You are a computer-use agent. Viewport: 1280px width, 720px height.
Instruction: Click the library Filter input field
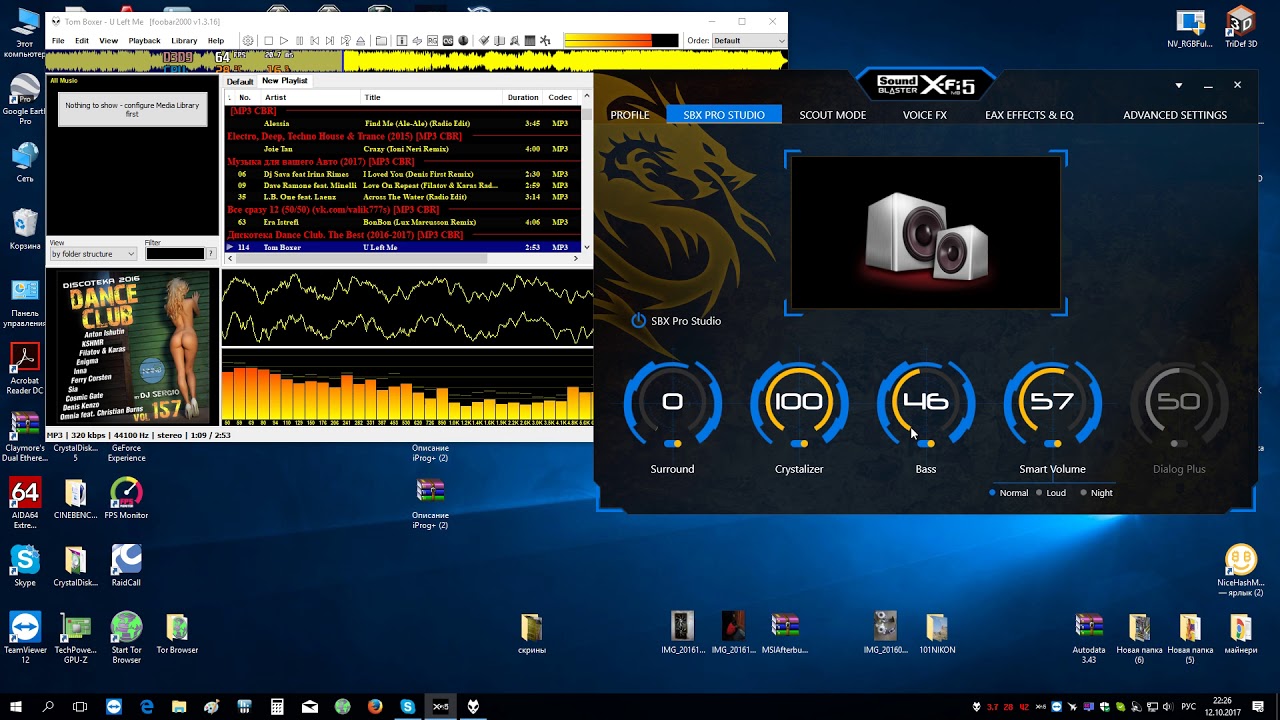pos(175,254)
